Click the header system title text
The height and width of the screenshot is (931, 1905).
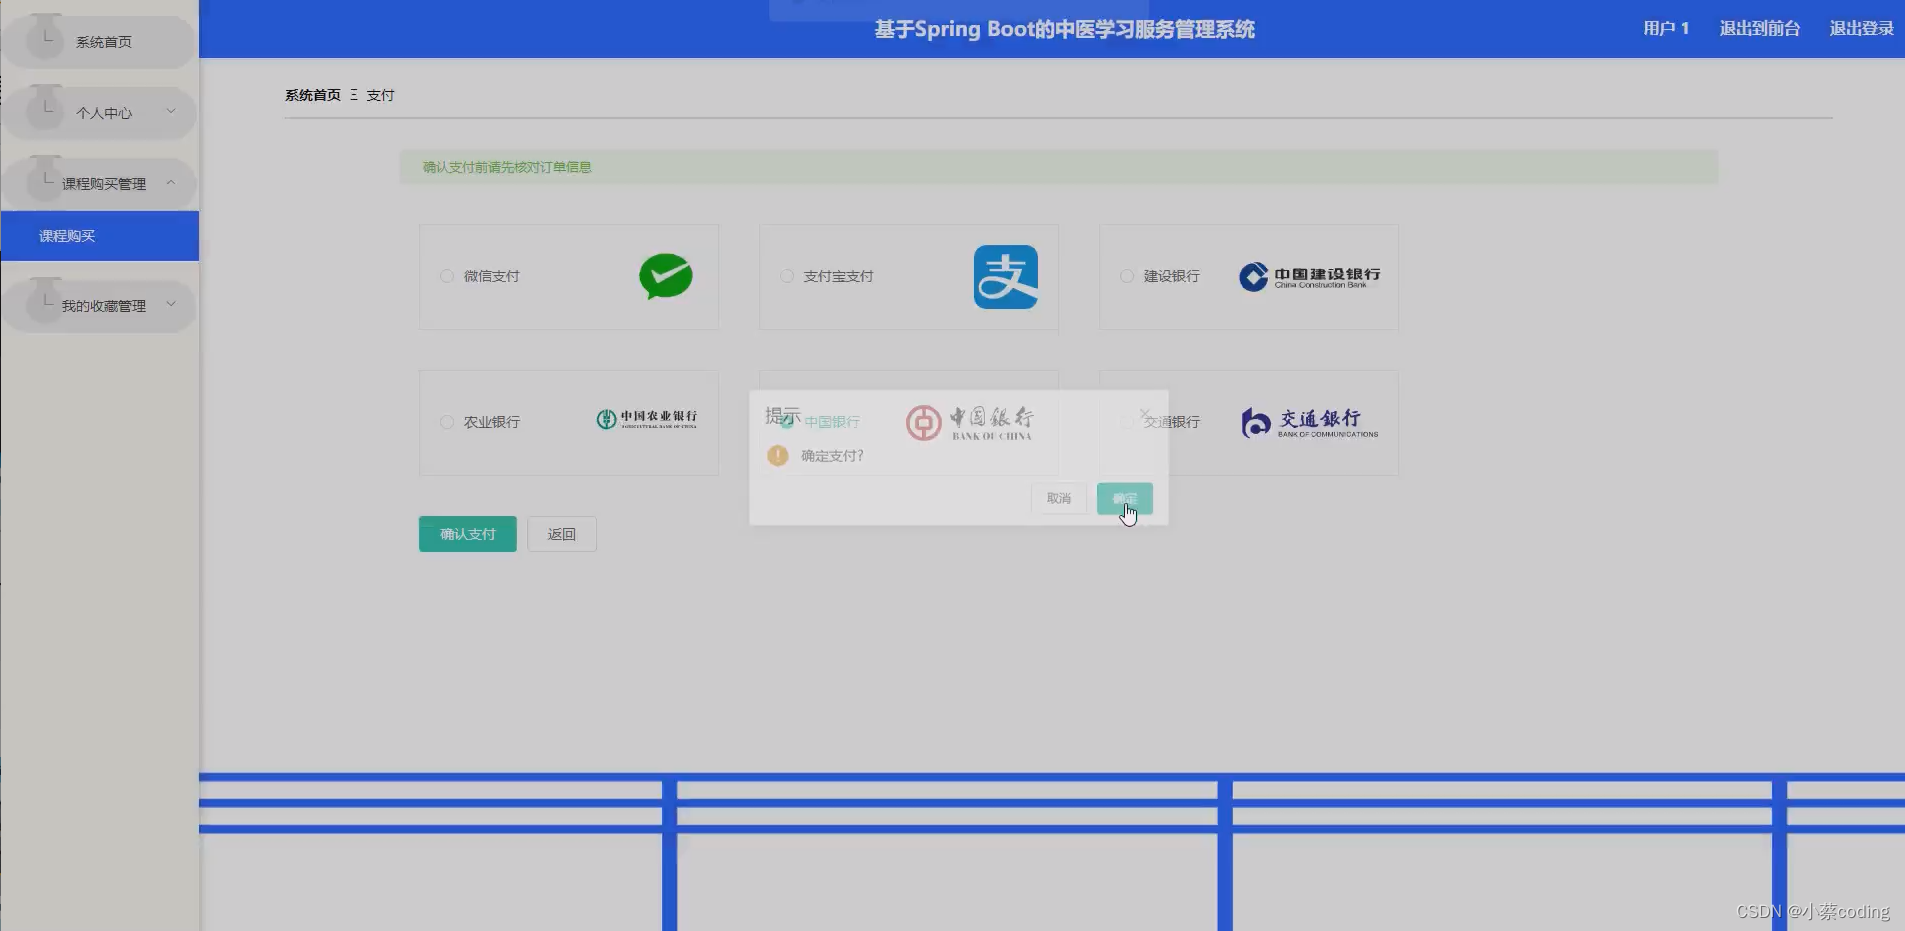[x=1065, y=29]
